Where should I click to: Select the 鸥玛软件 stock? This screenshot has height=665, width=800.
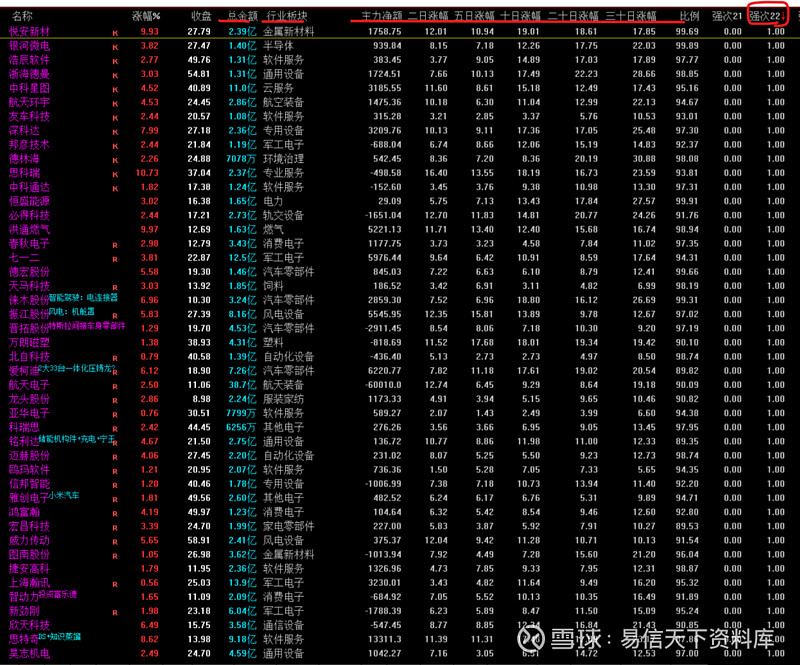(30, 470)
